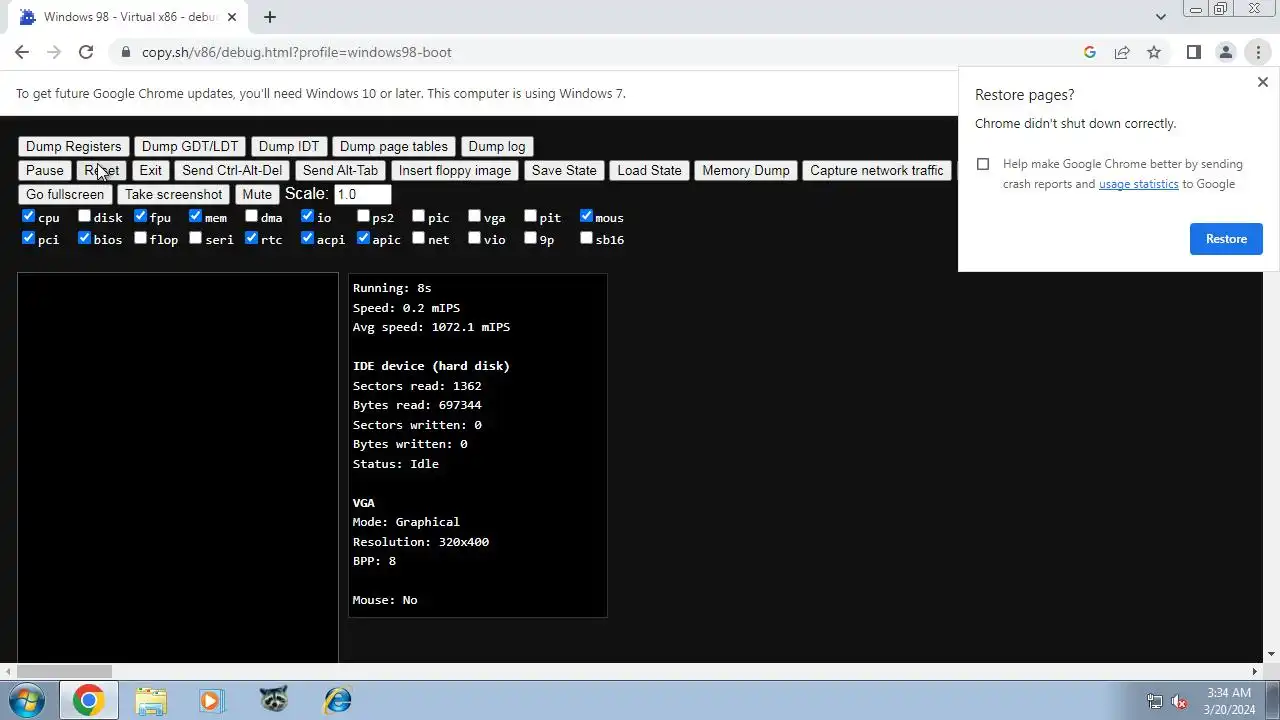Open the usage statistics link
Screen dimensions: 1280x720
pos(1139,184)
